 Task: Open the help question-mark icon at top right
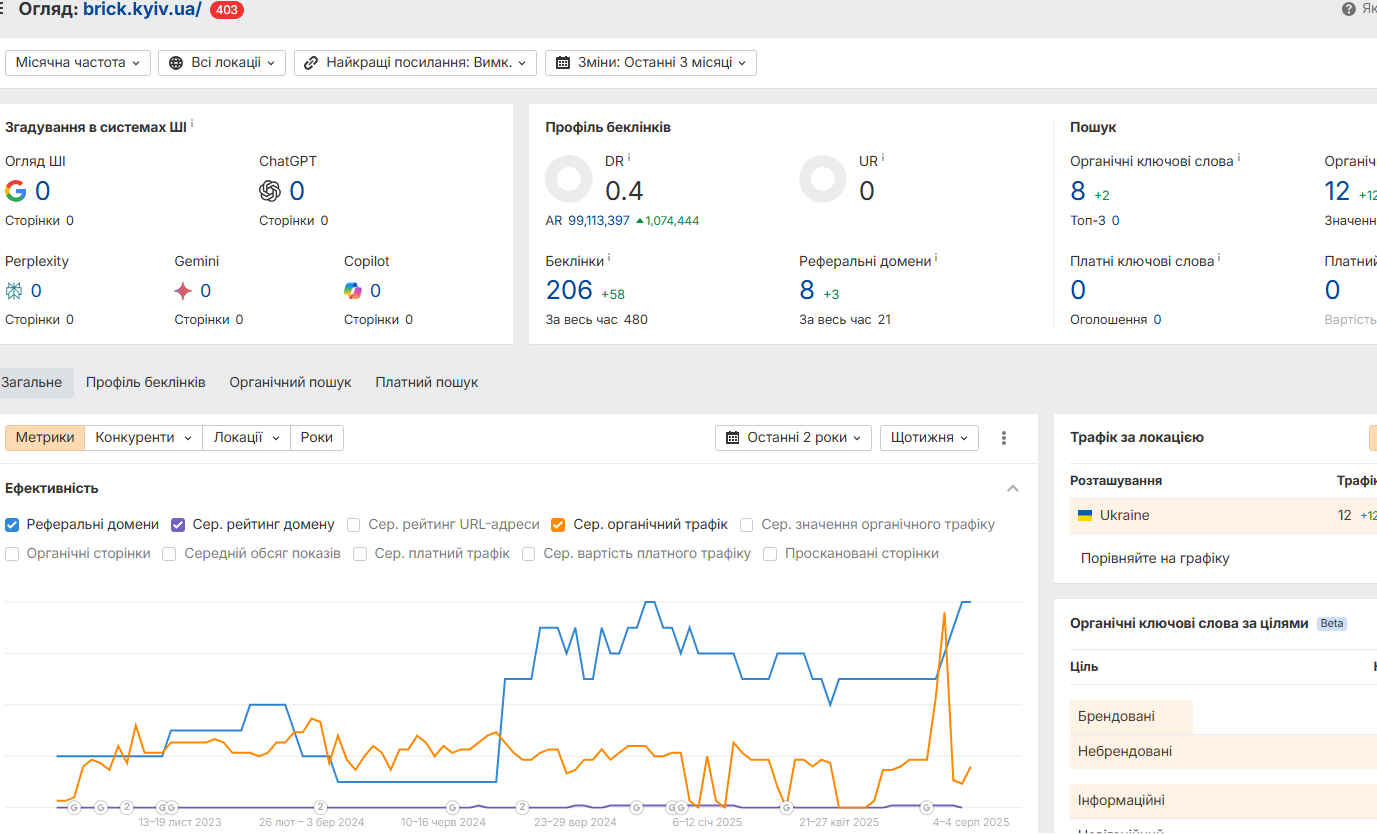point(1348,9)
